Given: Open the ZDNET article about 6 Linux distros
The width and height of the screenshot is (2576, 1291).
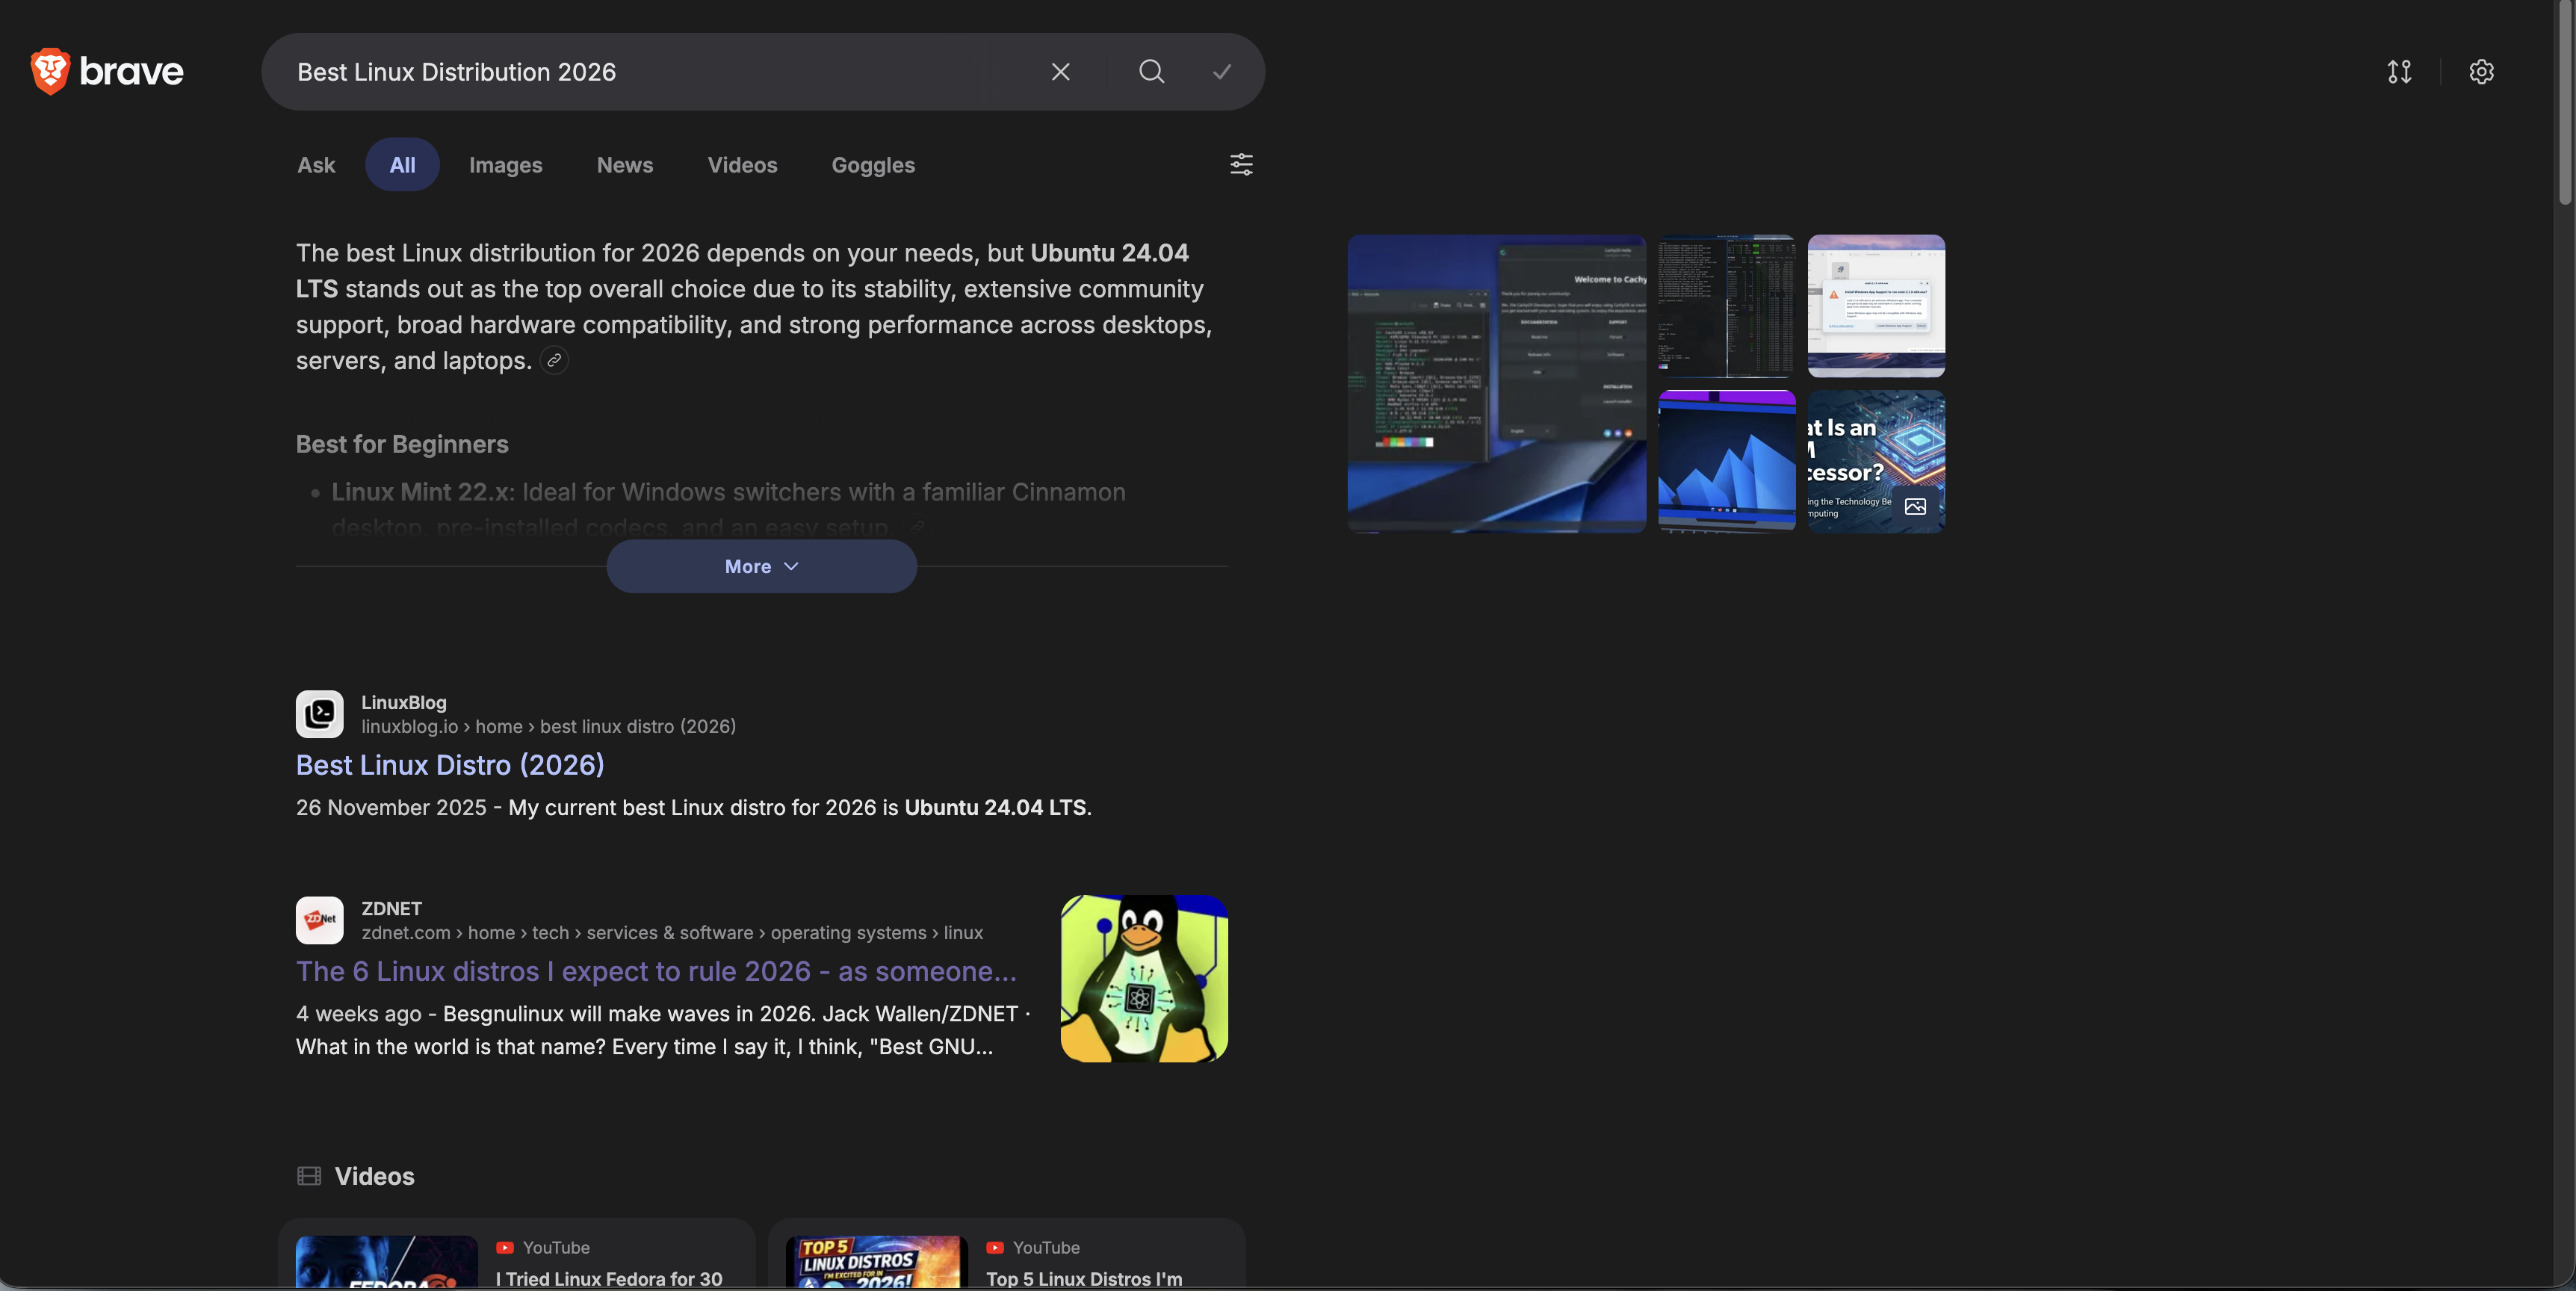Looking at the screenshot, I should 655,971.
